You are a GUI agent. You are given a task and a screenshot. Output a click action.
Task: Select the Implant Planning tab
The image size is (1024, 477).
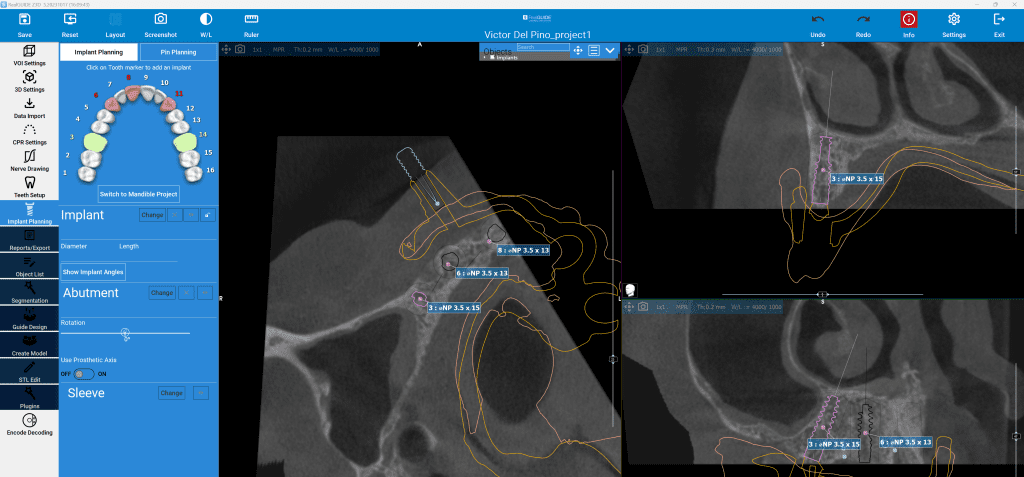(98, 52)
